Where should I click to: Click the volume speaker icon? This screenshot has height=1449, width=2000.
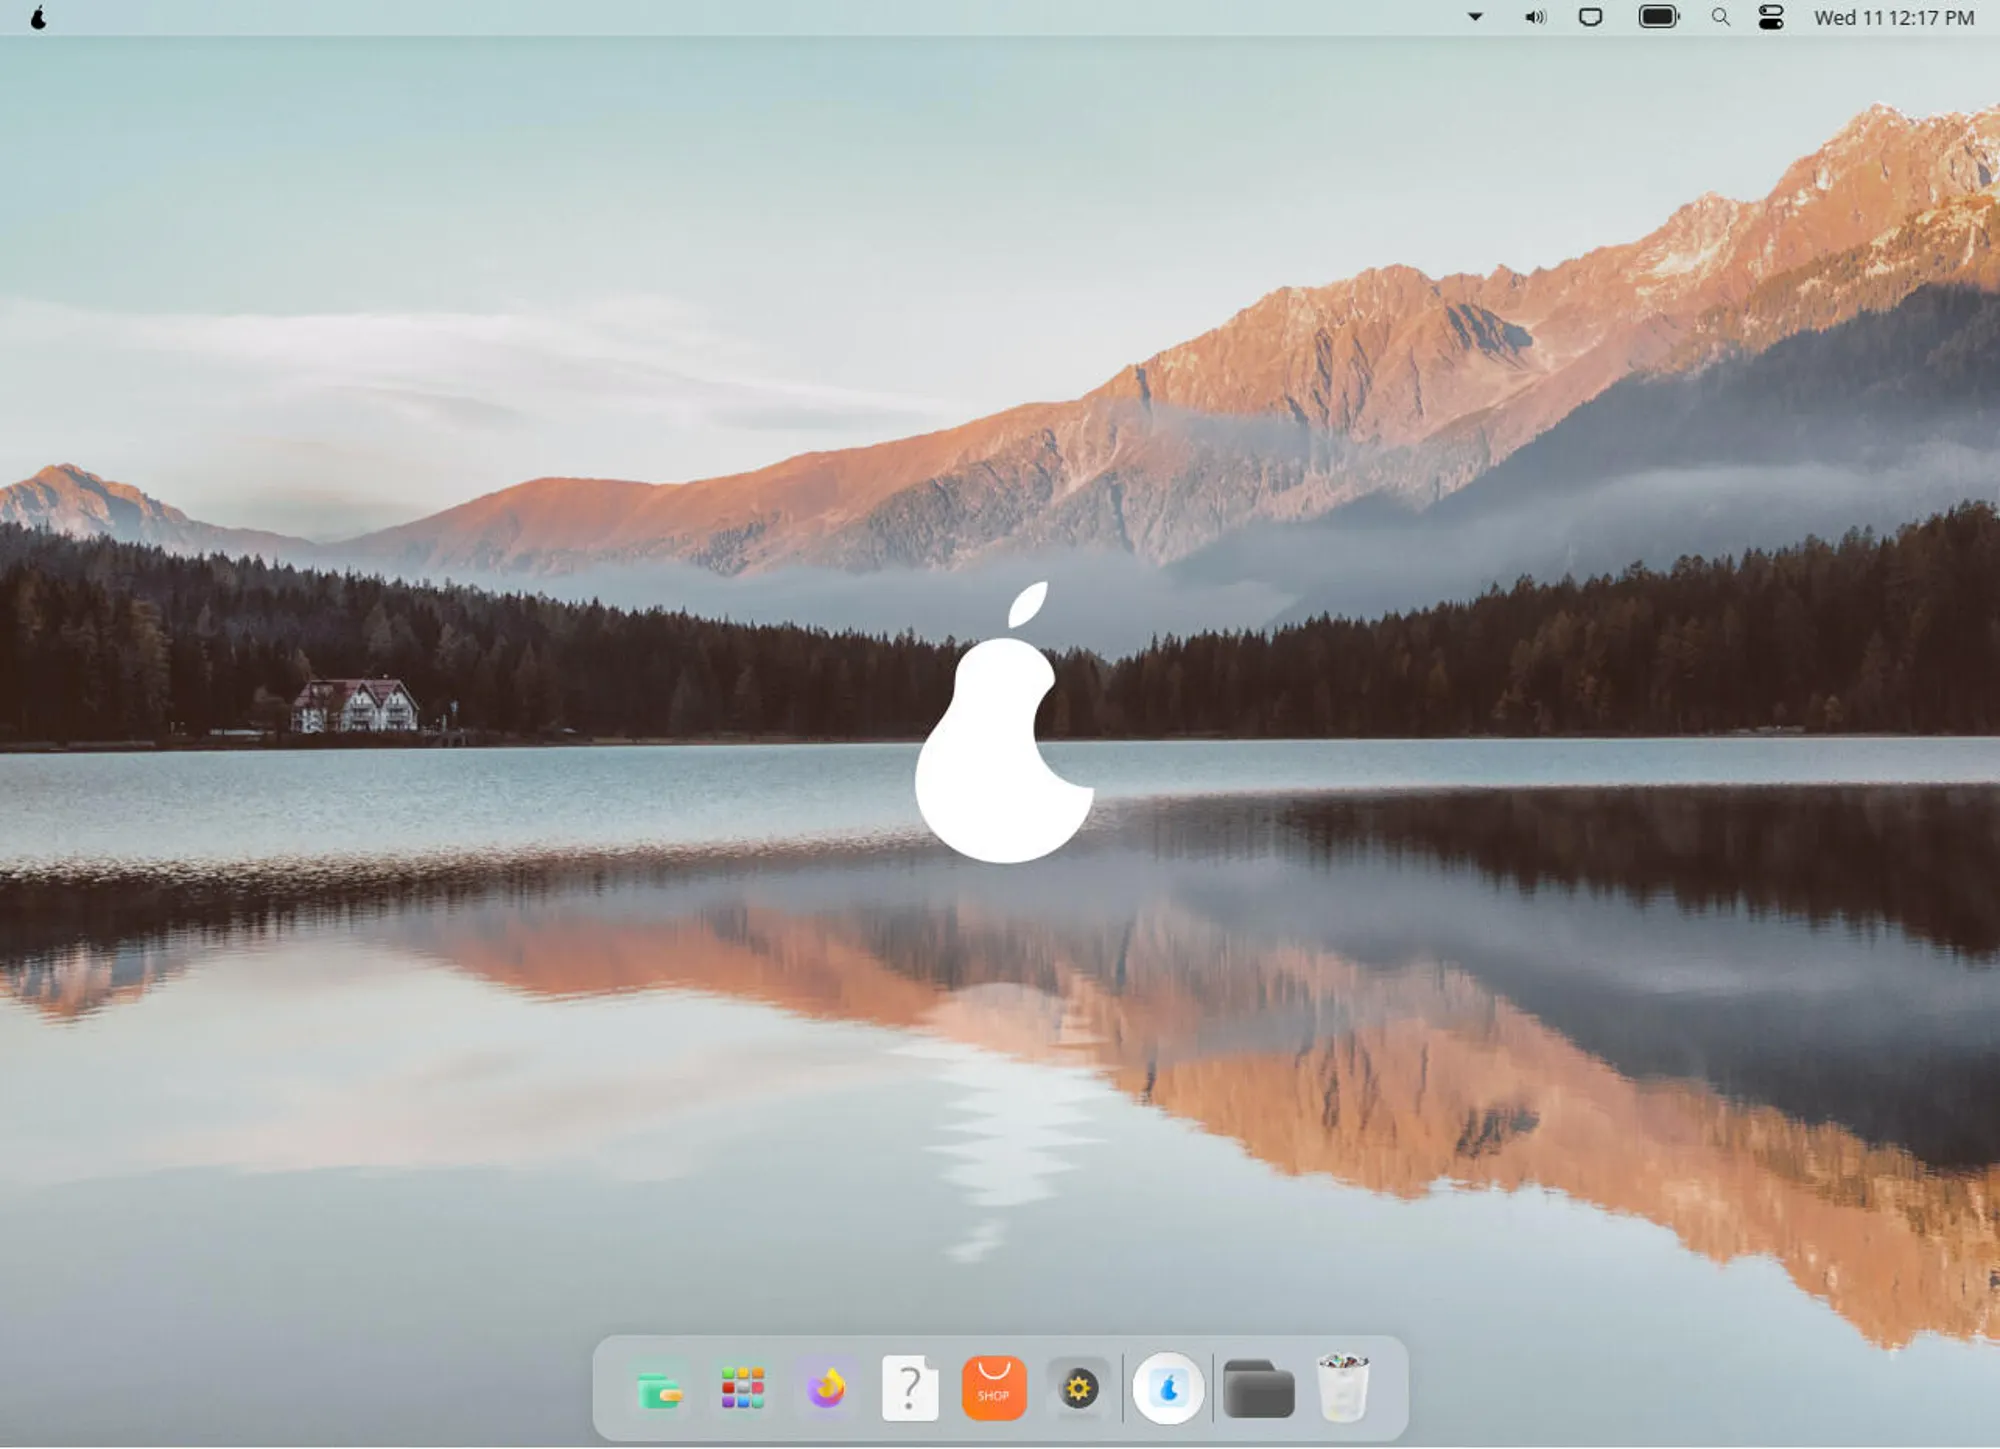click(1535, 18)
